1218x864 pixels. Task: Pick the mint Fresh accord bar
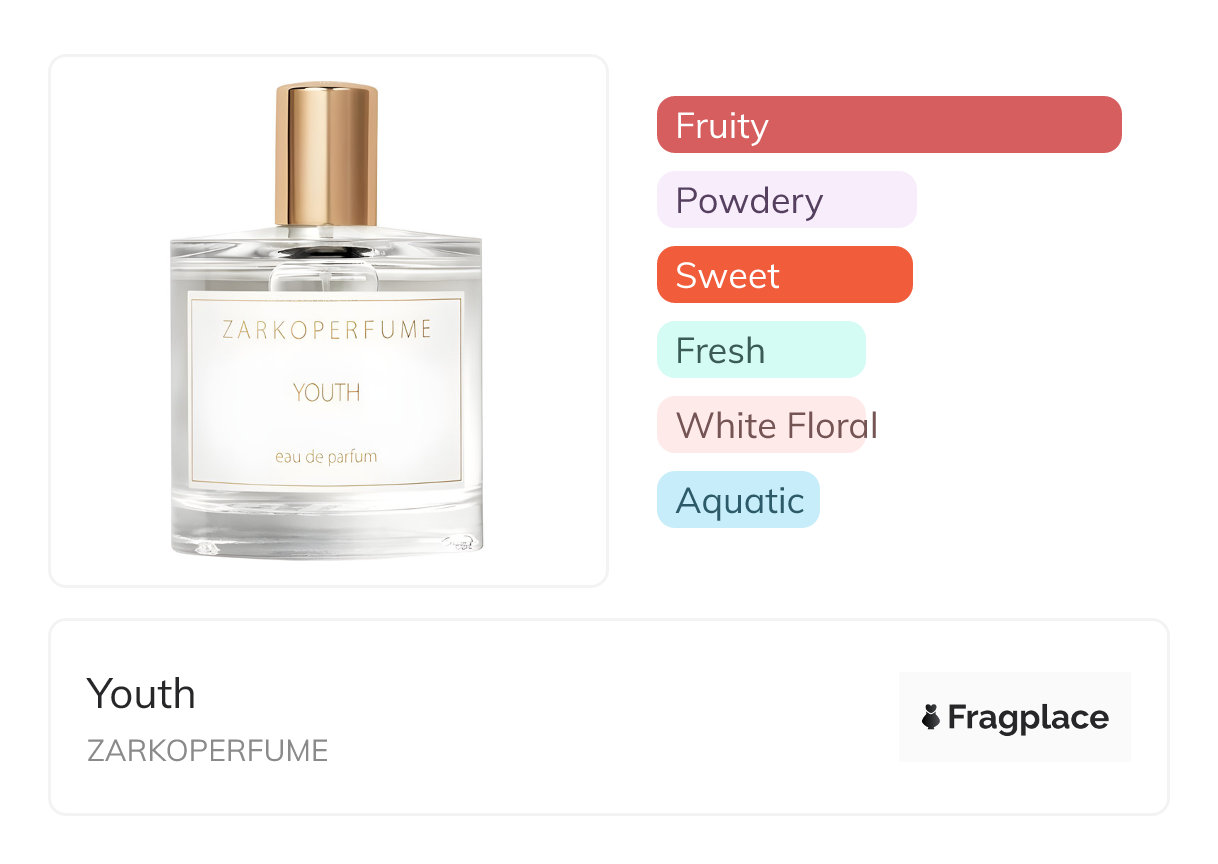click(x=761, y=350)
